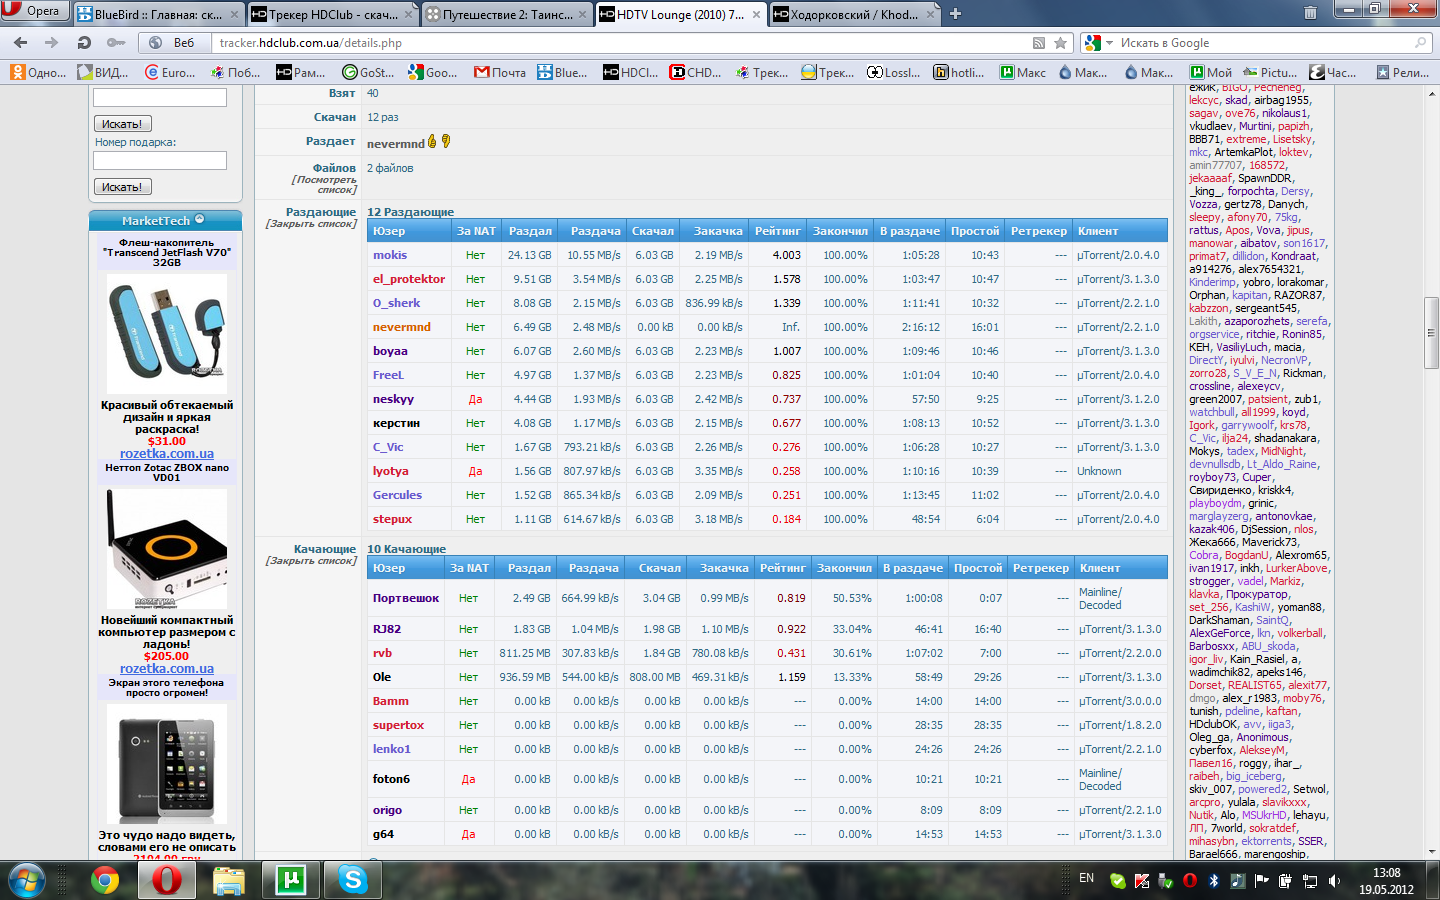Open the smartphone ad image
This screenshot has width=1440, height=900.
pos(167,763)
